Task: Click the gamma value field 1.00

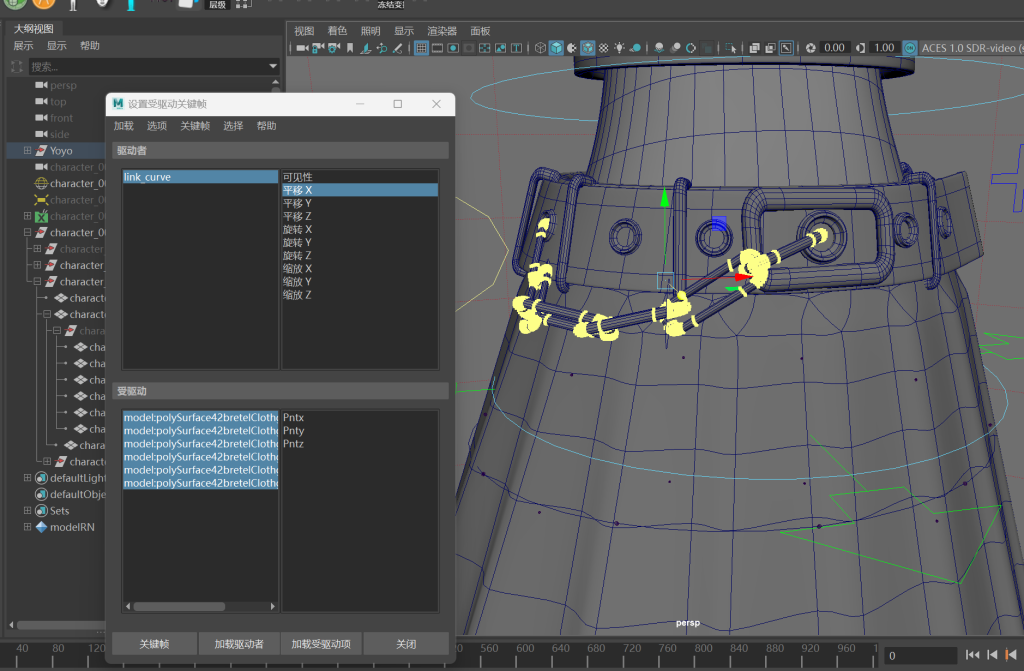Action: [884, 48]
